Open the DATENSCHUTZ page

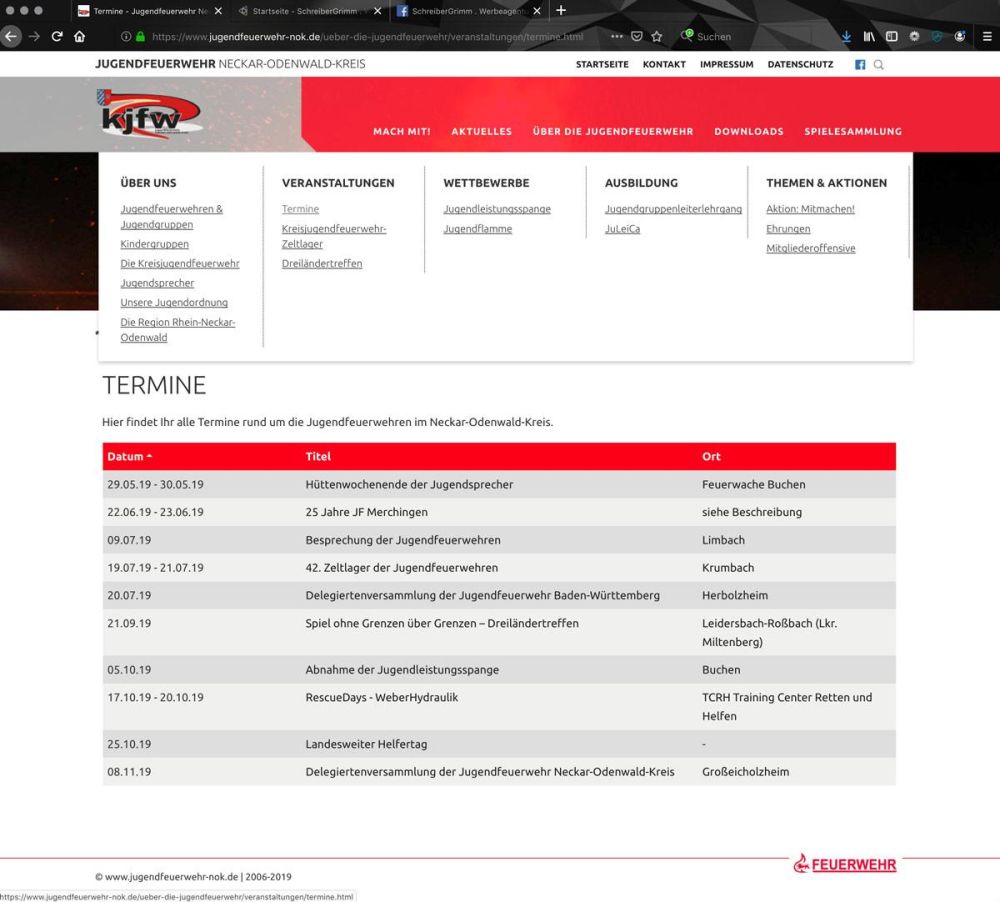point(800,64)
